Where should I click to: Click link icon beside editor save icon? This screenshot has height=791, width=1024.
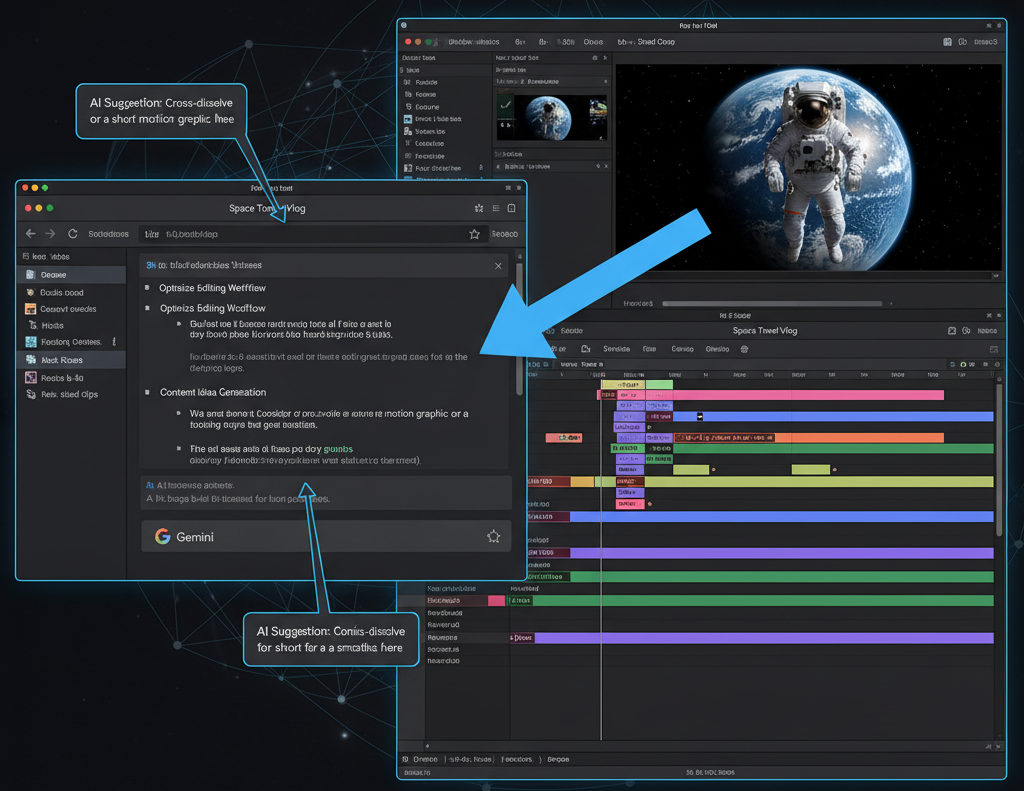click(963, 42)
